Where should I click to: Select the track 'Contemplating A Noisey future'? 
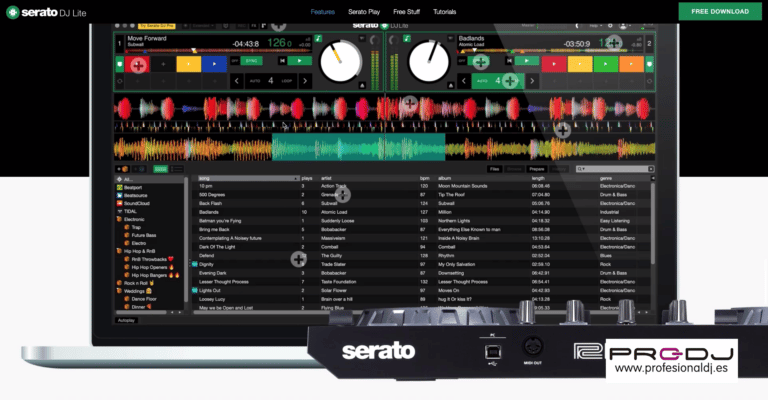(x=230, y=238)
